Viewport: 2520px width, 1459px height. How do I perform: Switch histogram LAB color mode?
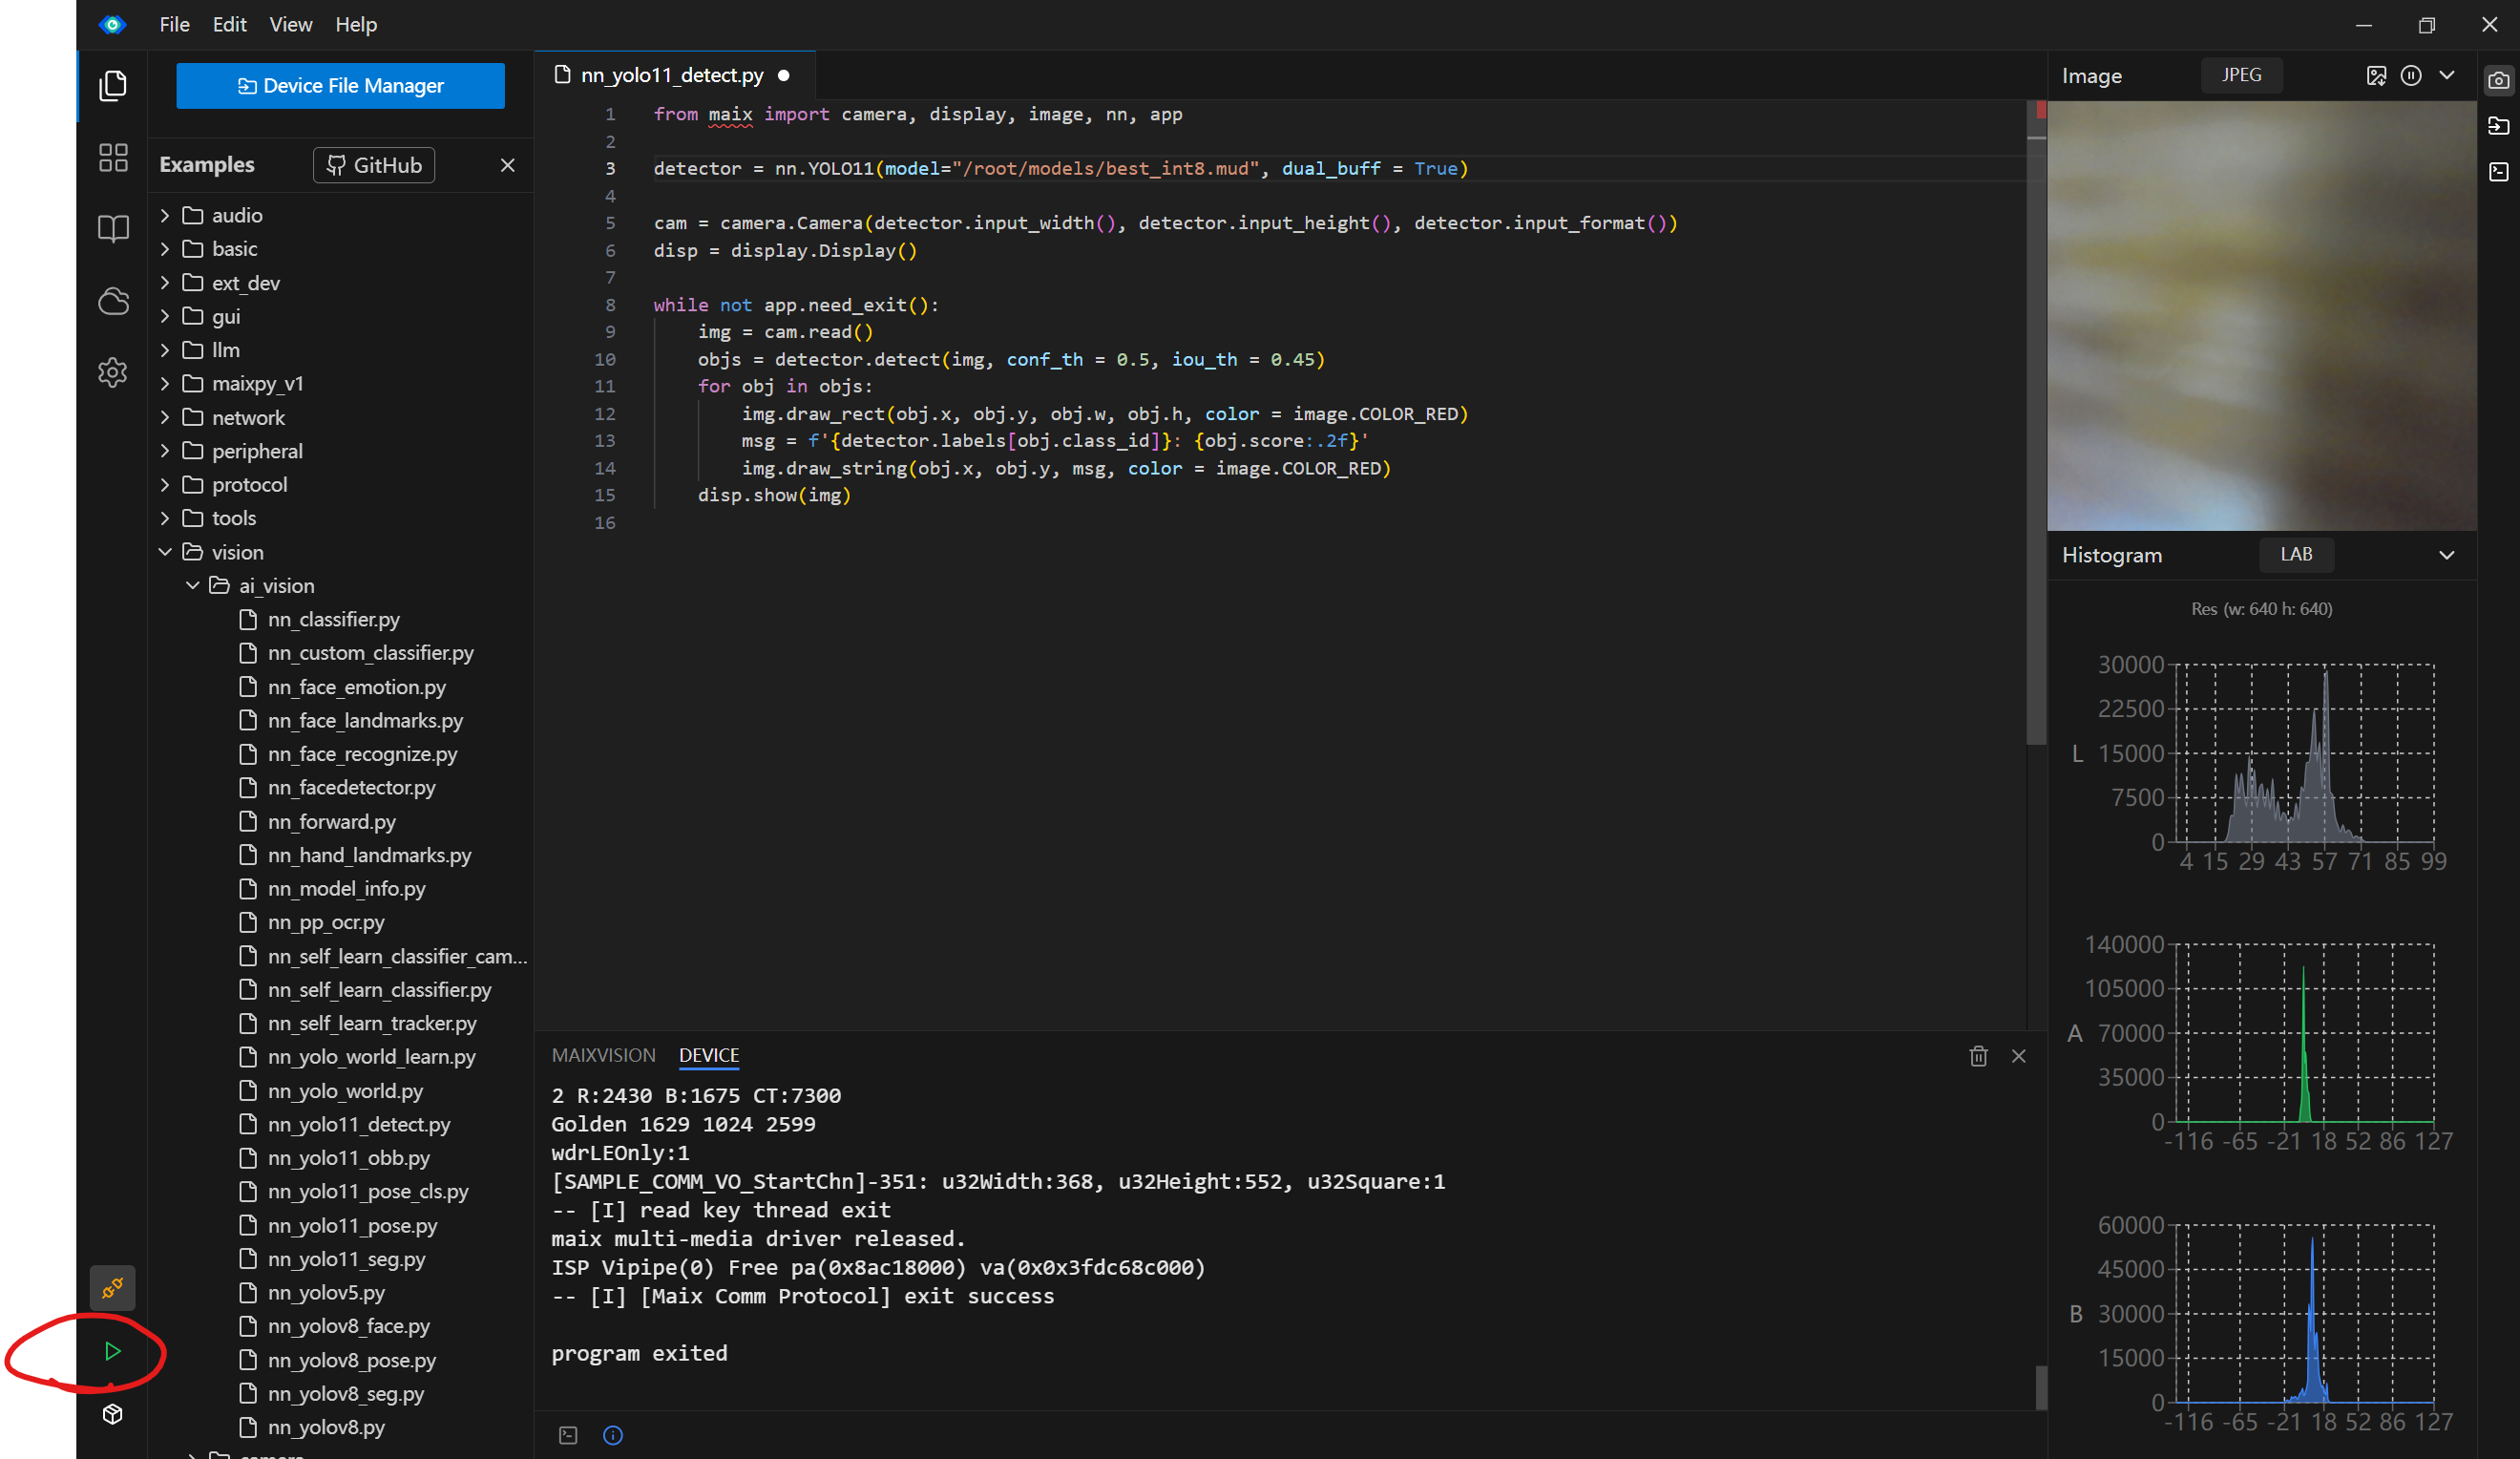click(2295, 554)
